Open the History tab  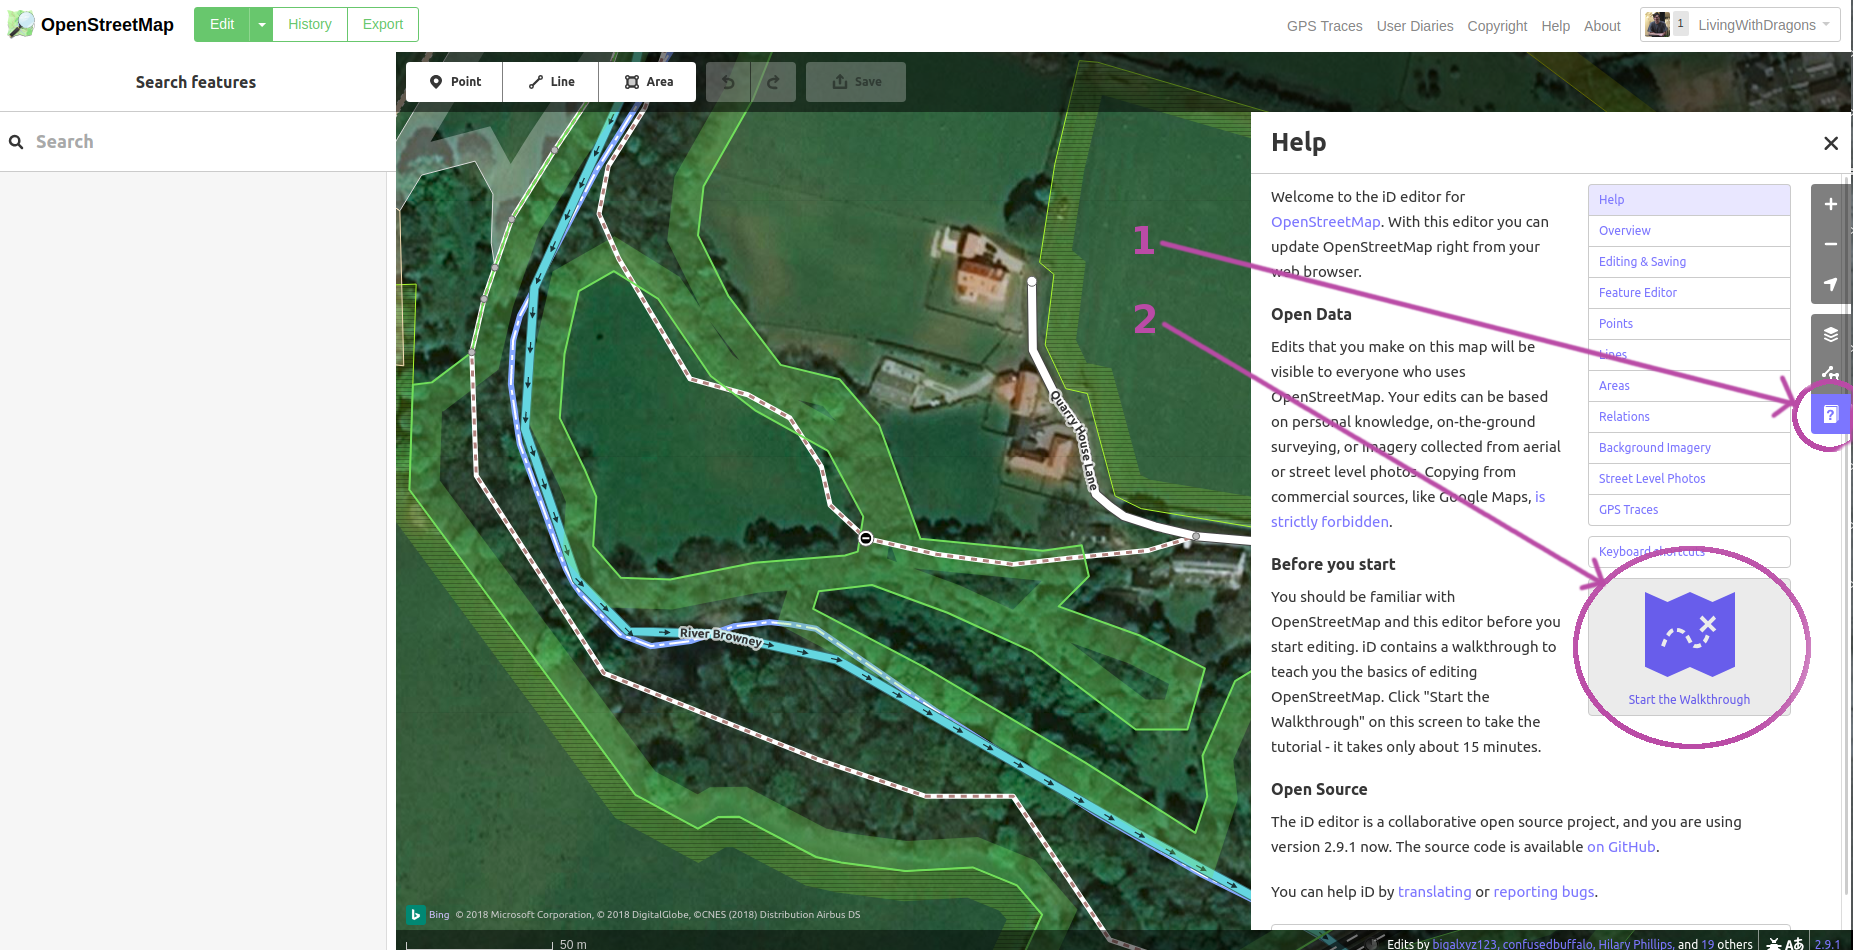coord(310,24)
